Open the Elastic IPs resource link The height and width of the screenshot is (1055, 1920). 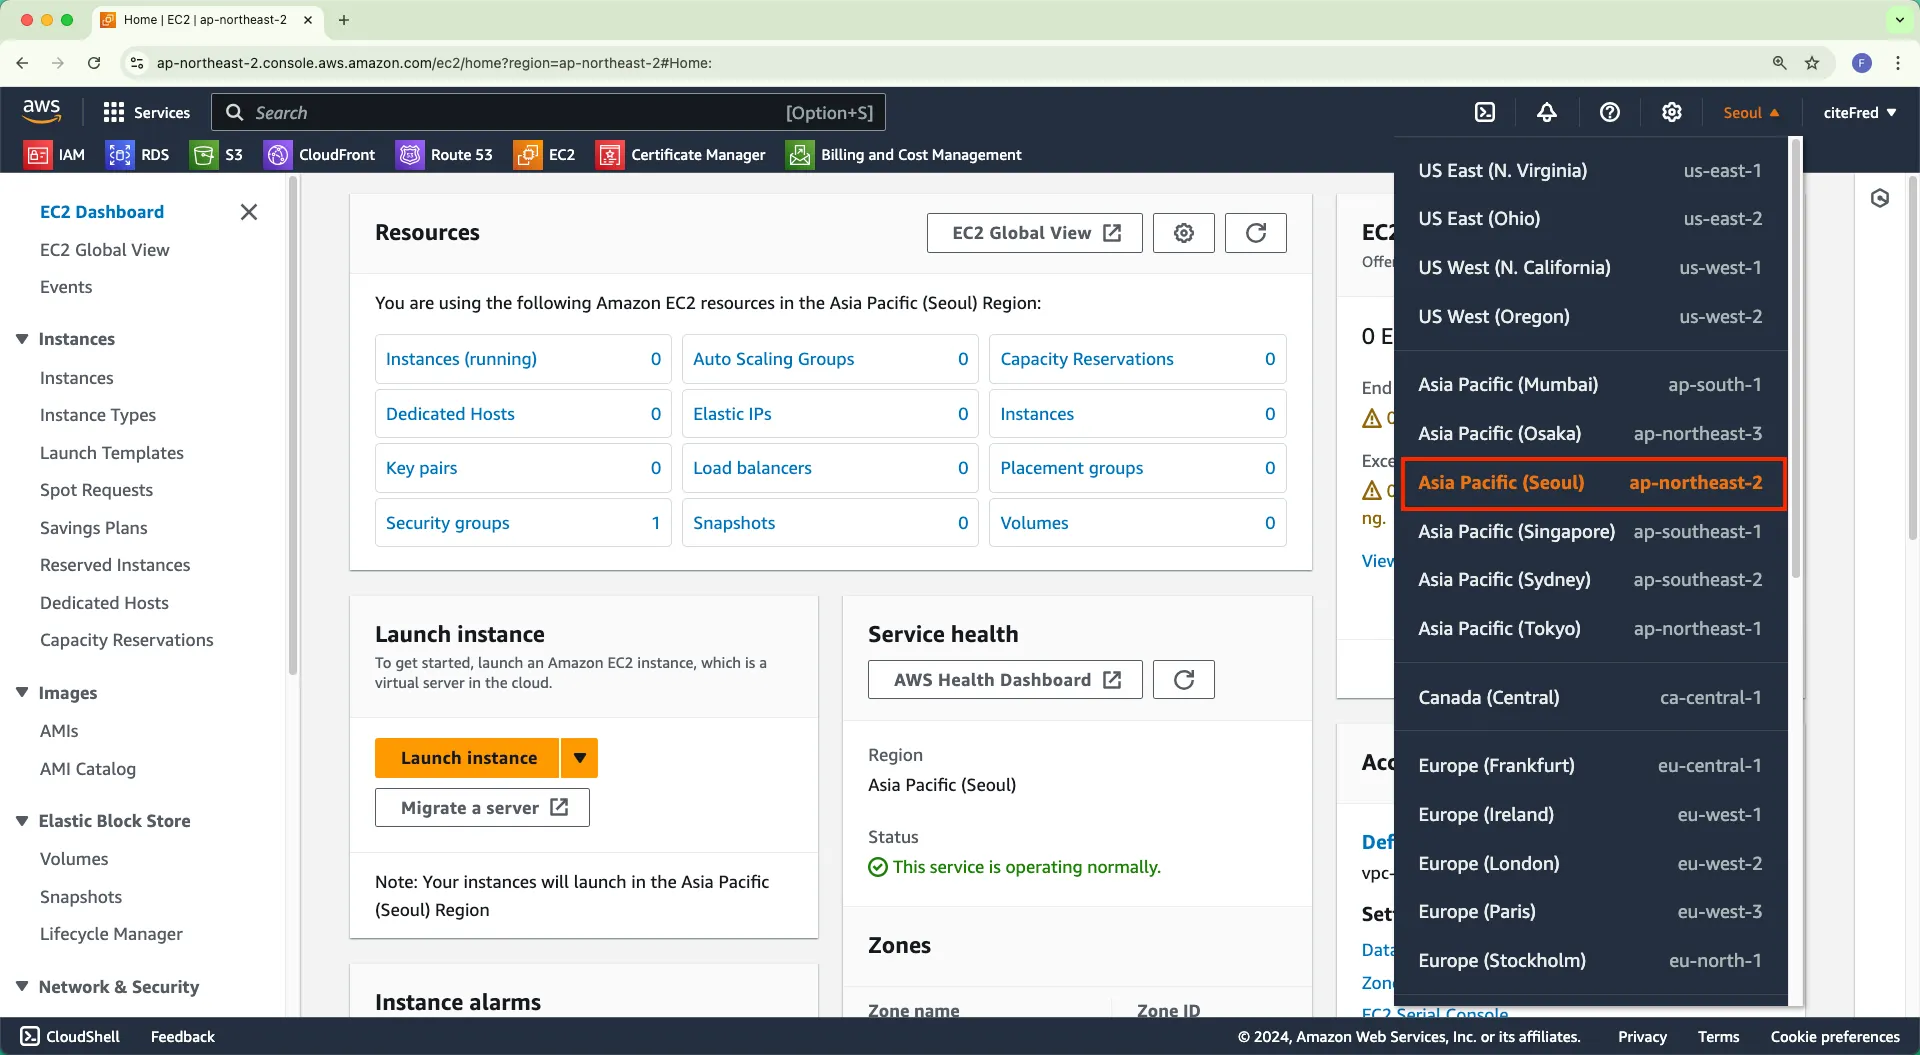click(x=732, y=414)
